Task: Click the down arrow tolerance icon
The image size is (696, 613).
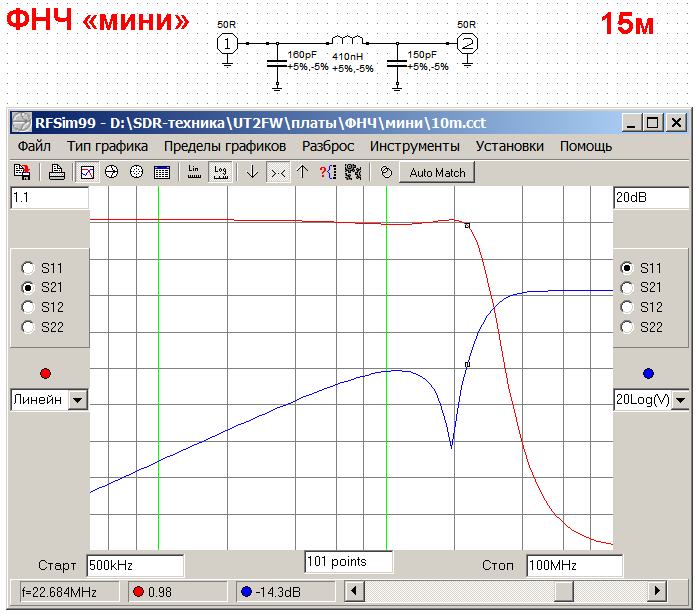Action: tap(252, 172)
